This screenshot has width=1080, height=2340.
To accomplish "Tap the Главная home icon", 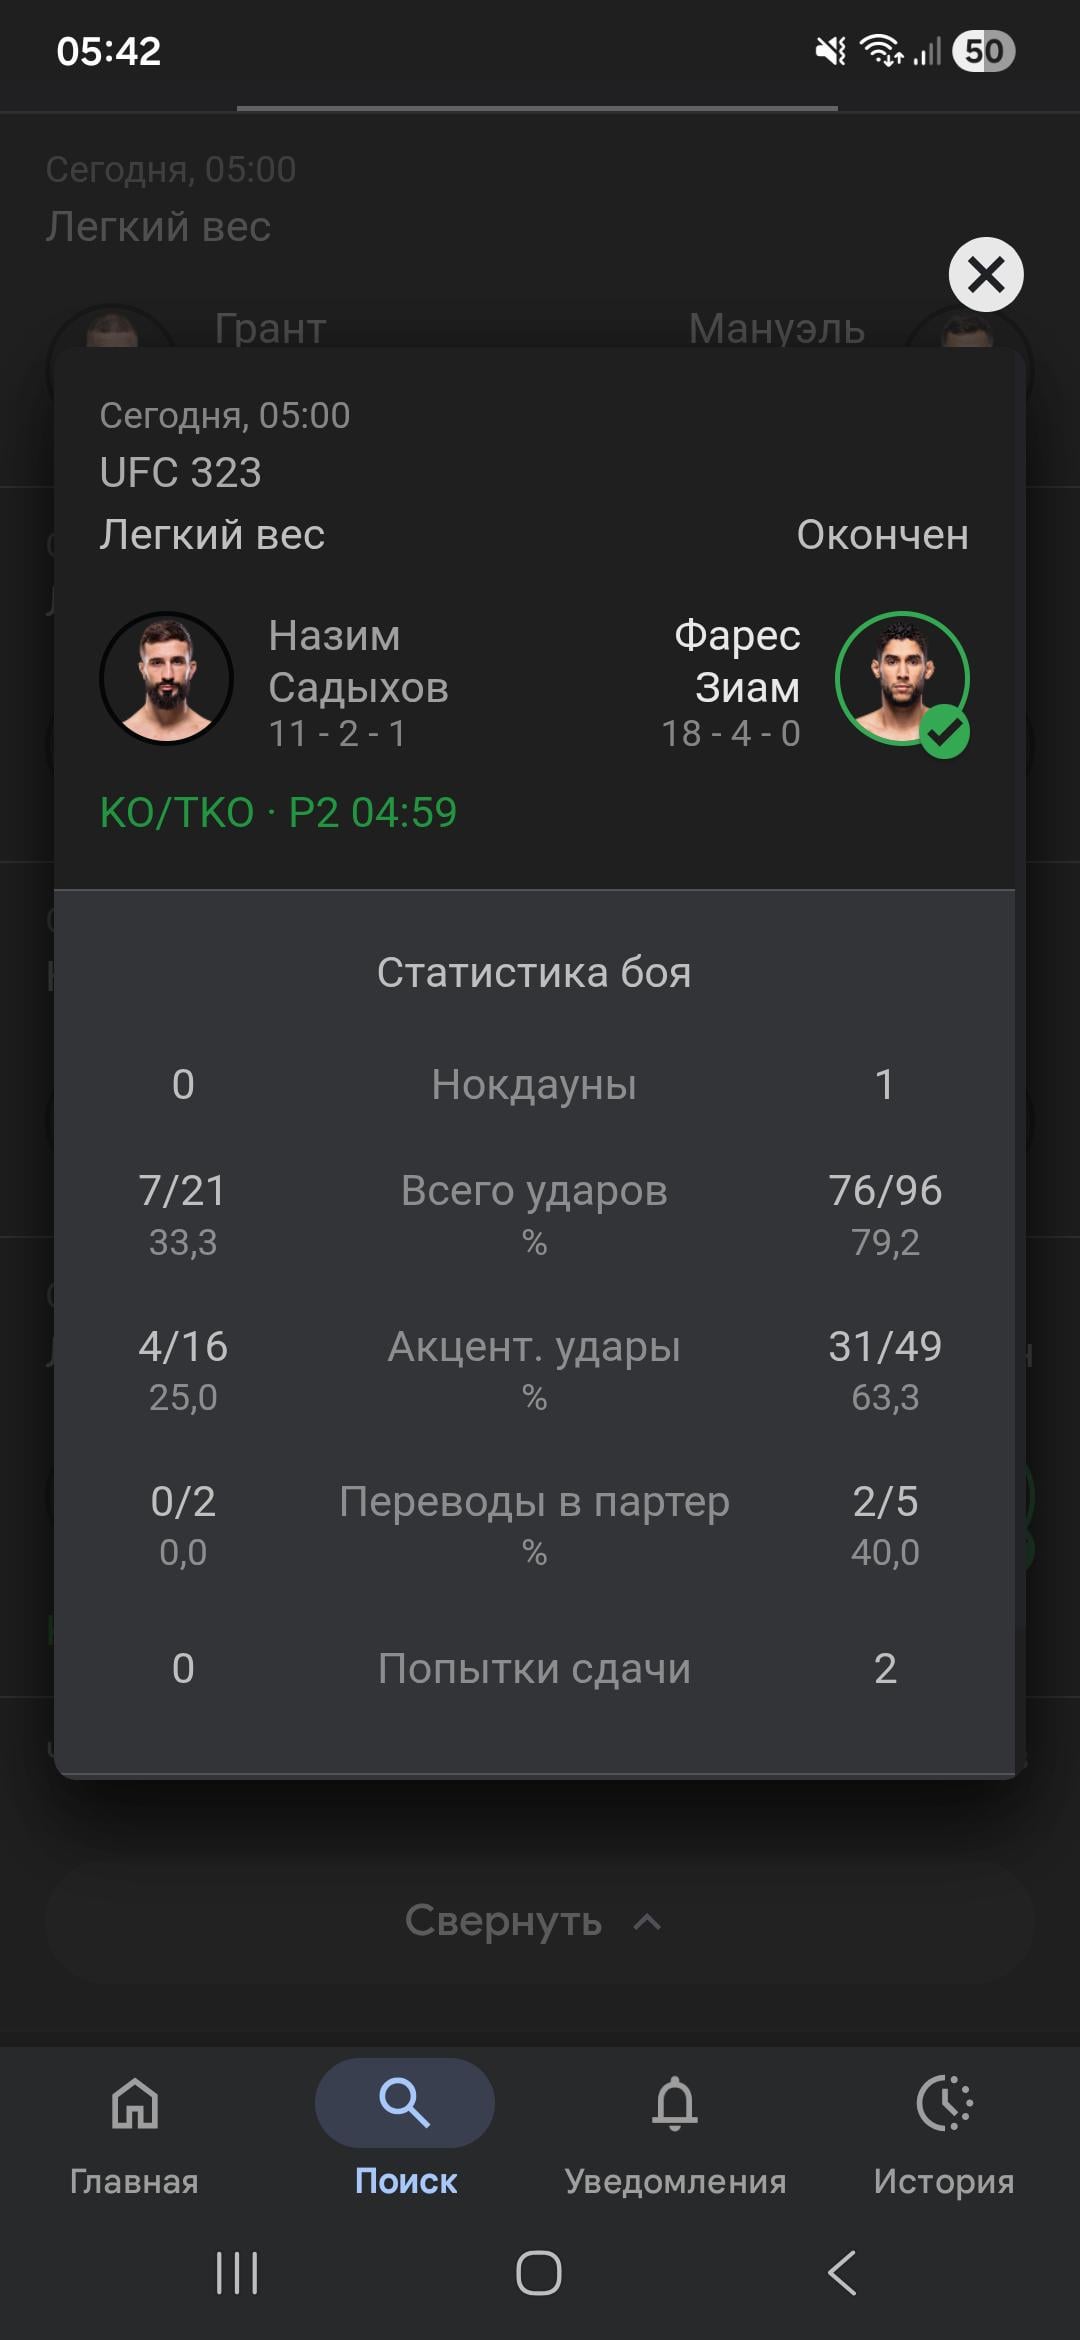I will pos(134,2103).
